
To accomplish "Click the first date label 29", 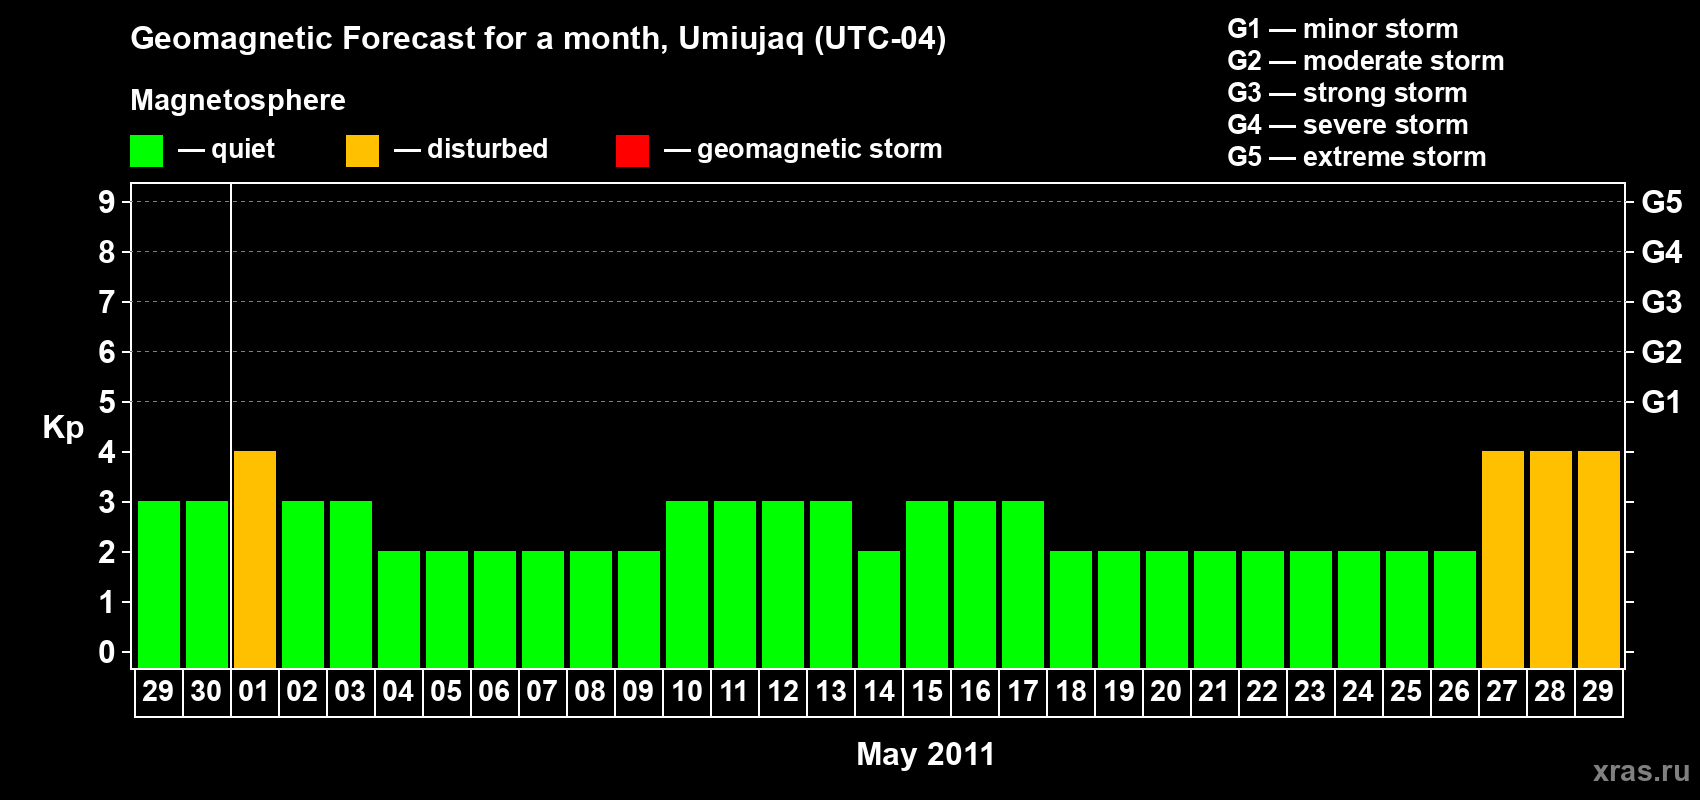I will coord(158,691).
